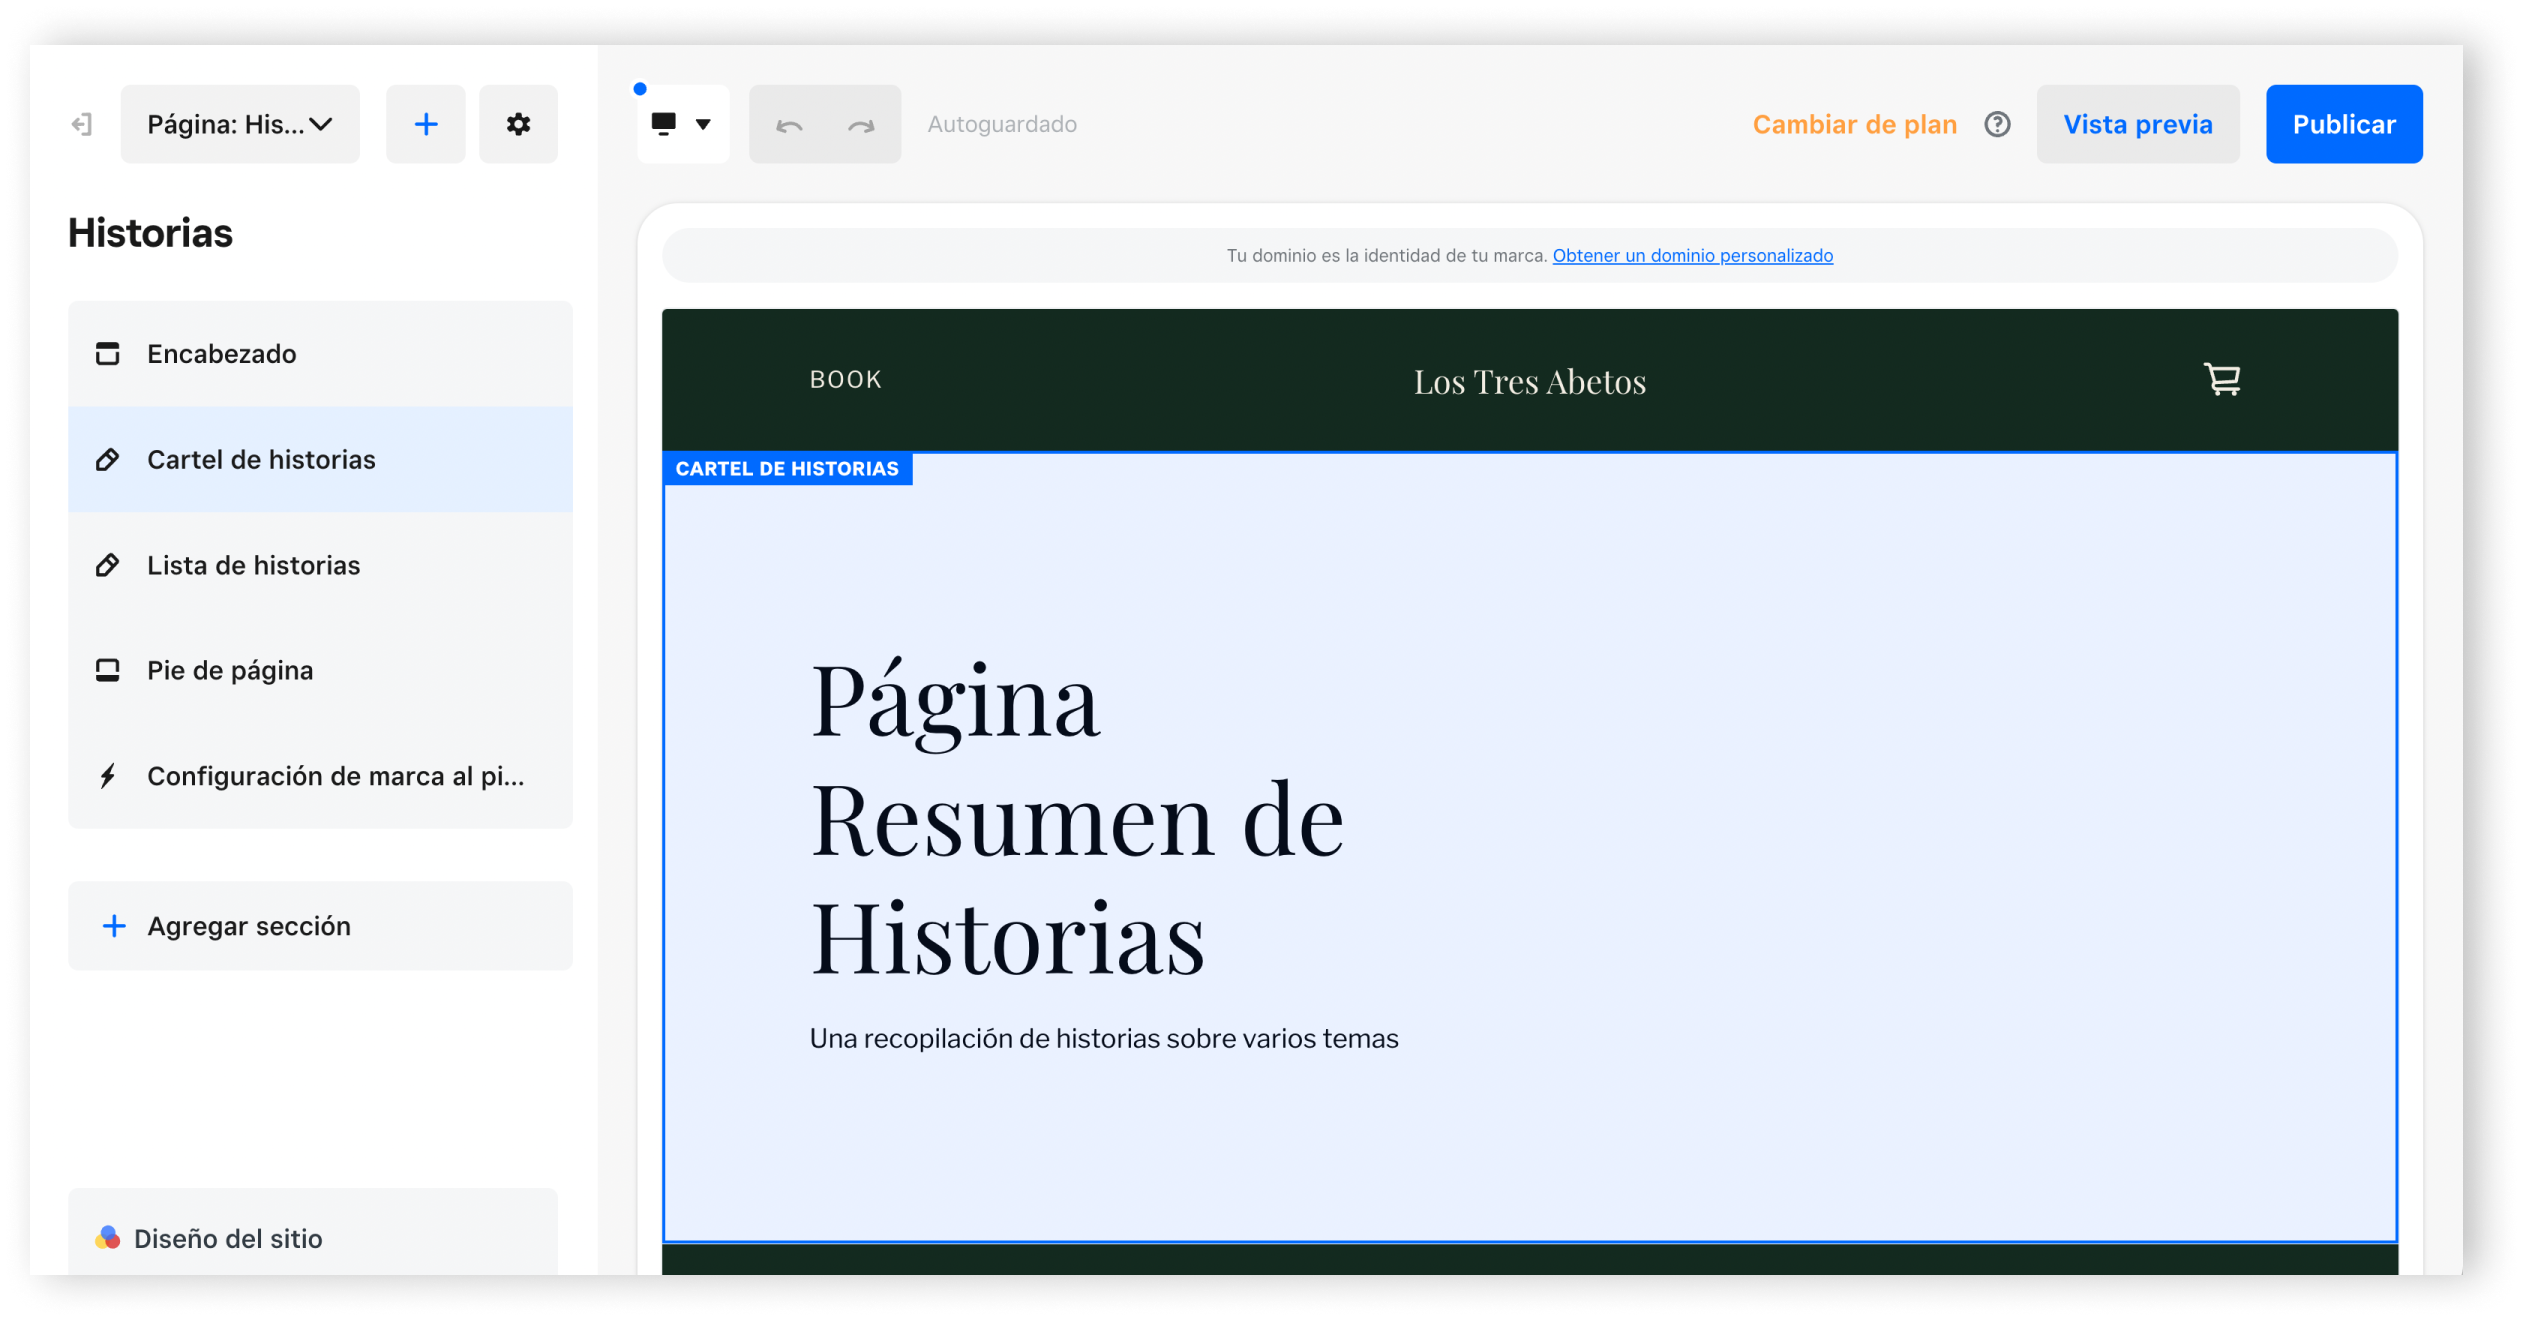The height and width of the screenshot is (1320, 2523).
Task: Click the shopping cart icon in preview
Action: (2222, 379)
